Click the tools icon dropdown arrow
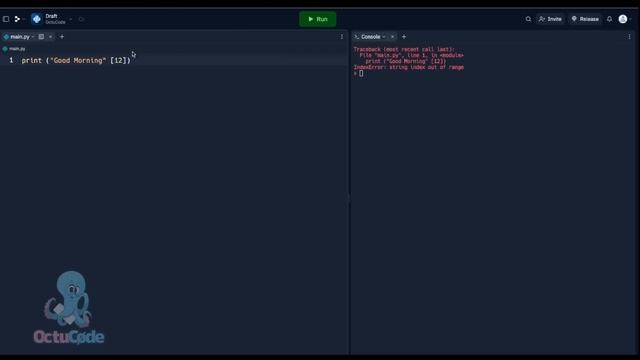The width and height of the screenshot is (640, 360). click(24, 19)
